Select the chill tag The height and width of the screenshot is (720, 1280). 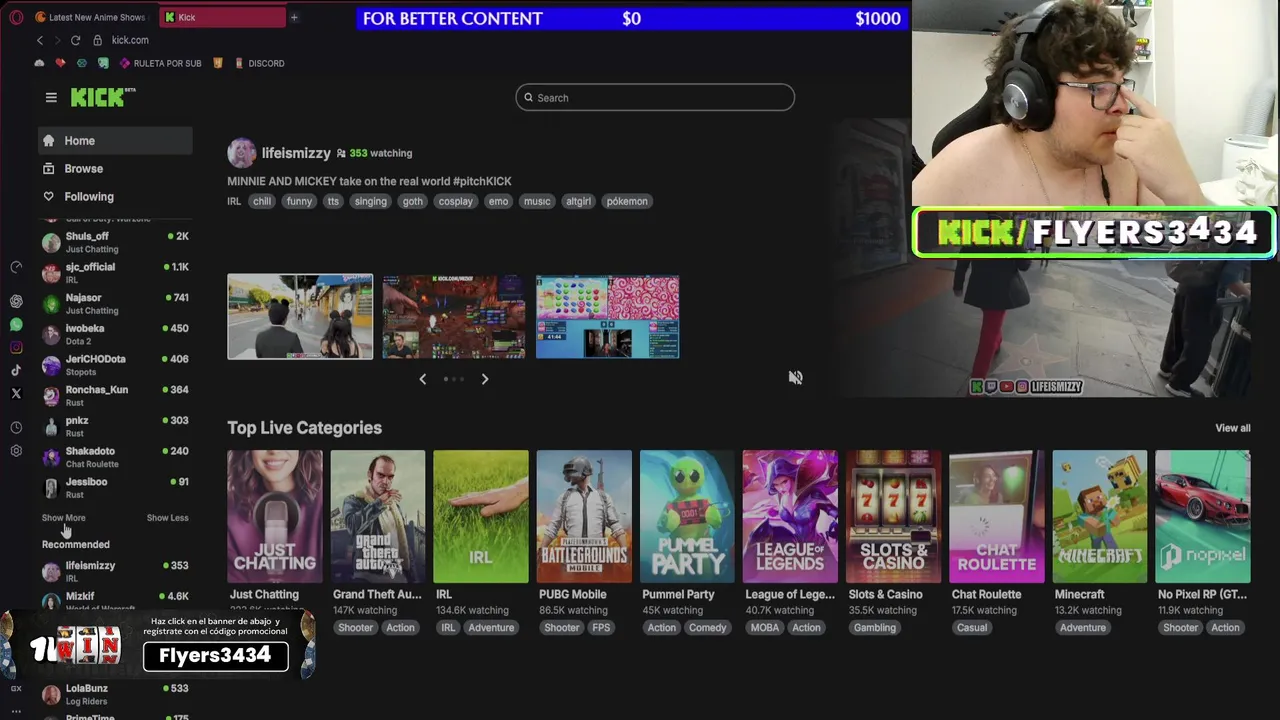click(x=261, y=201)
